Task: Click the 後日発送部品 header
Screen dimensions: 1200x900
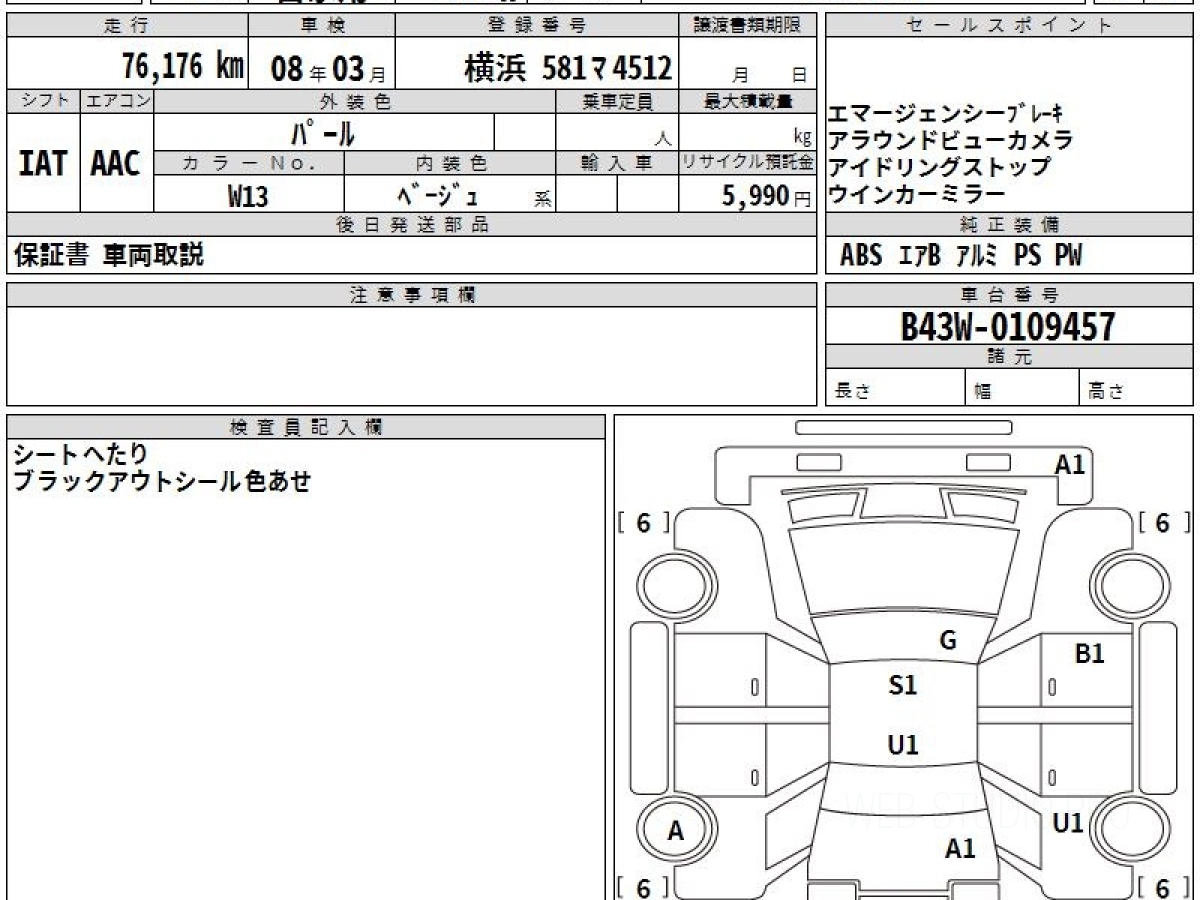Action: pyautogui.click(x=411, y=225)
